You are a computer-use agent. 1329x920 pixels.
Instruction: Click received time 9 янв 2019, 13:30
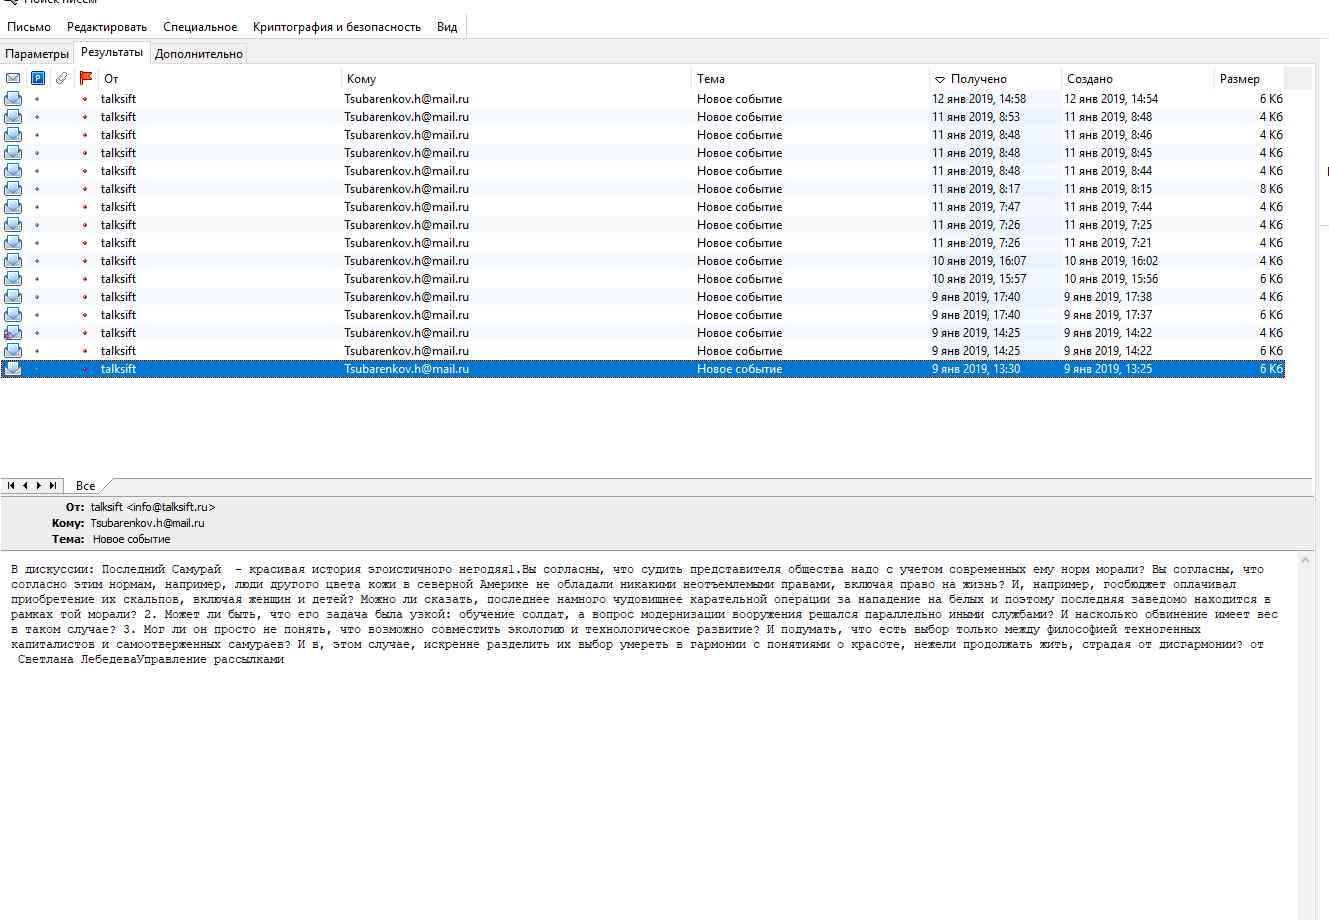tap(976, 369)
